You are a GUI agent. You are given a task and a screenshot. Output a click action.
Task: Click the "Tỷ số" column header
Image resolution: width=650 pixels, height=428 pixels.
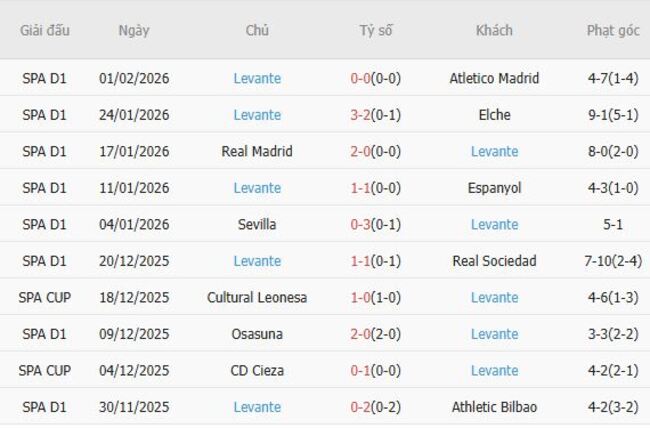tap(376, 30)
